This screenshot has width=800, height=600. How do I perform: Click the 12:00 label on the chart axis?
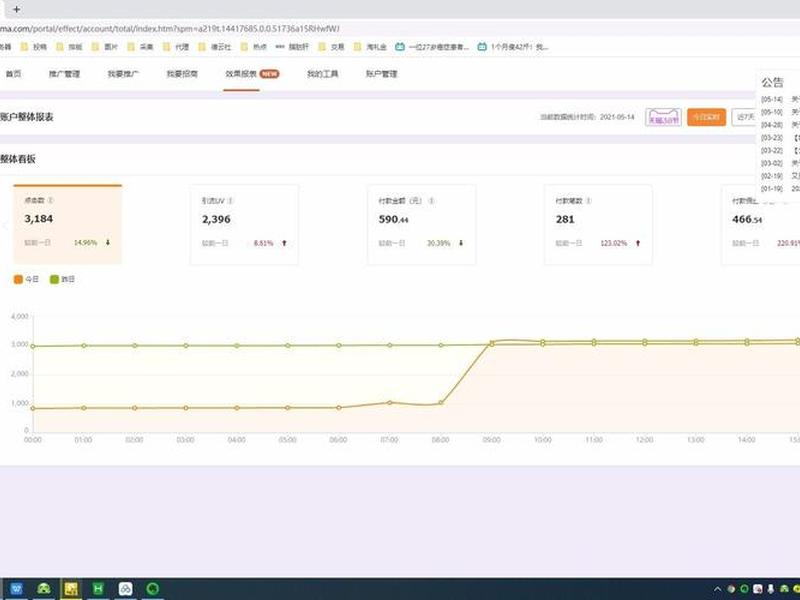tap(644, 440)
